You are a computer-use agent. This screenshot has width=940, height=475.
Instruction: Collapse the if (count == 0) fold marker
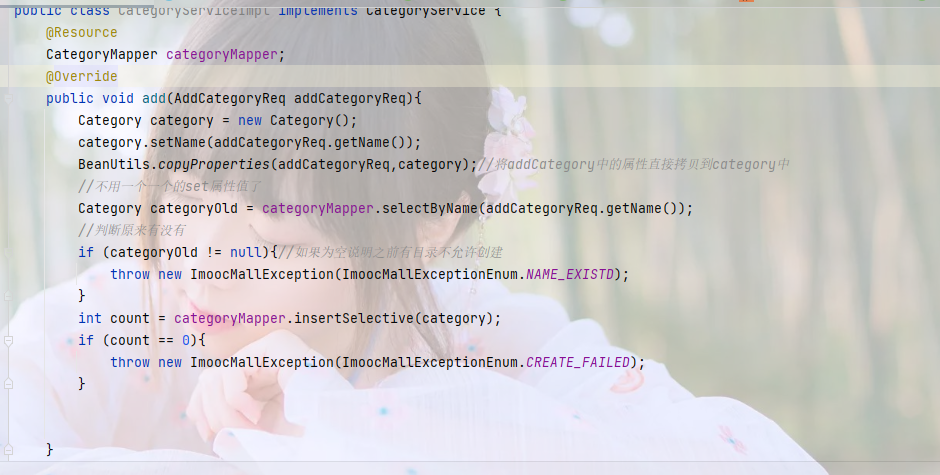8,341
